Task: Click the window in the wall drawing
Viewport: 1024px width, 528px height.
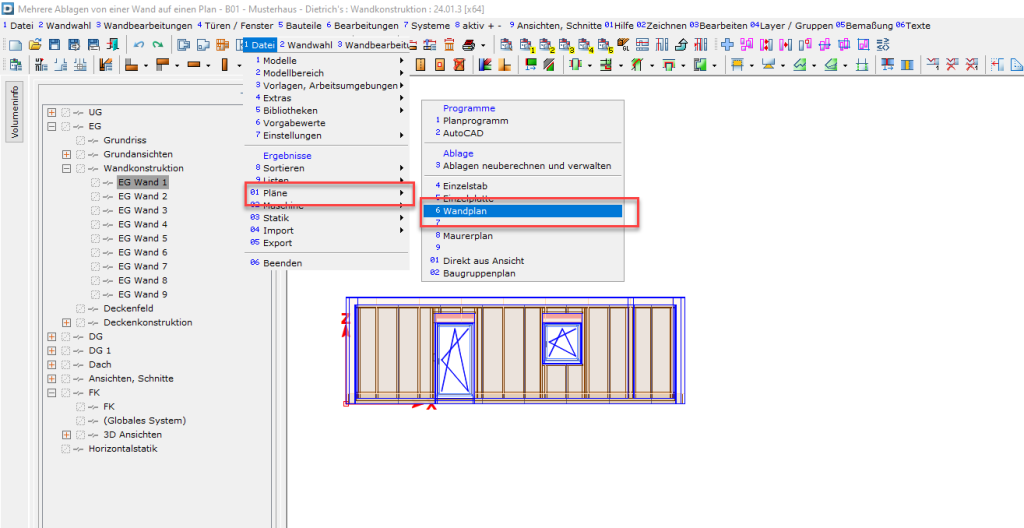Action: 562,340
